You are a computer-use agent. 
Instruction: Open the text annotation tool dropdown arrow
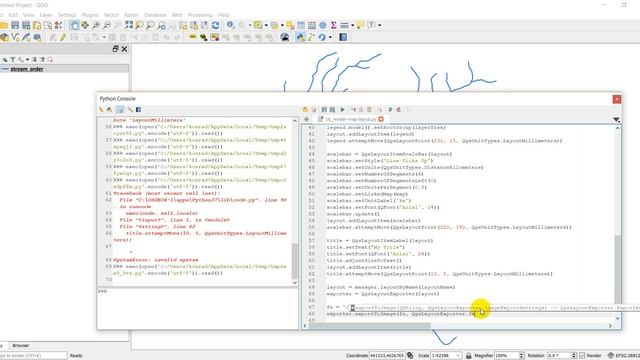coord(380,25)
